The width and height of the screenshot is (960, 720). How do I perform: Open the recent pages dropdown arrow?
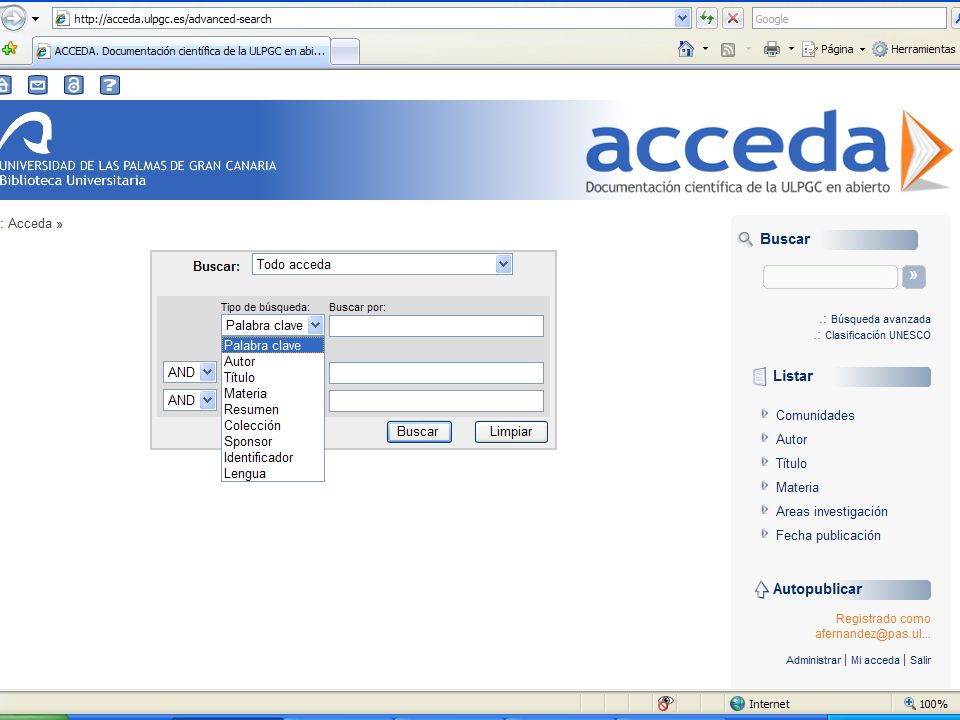(x=36, y=19)
